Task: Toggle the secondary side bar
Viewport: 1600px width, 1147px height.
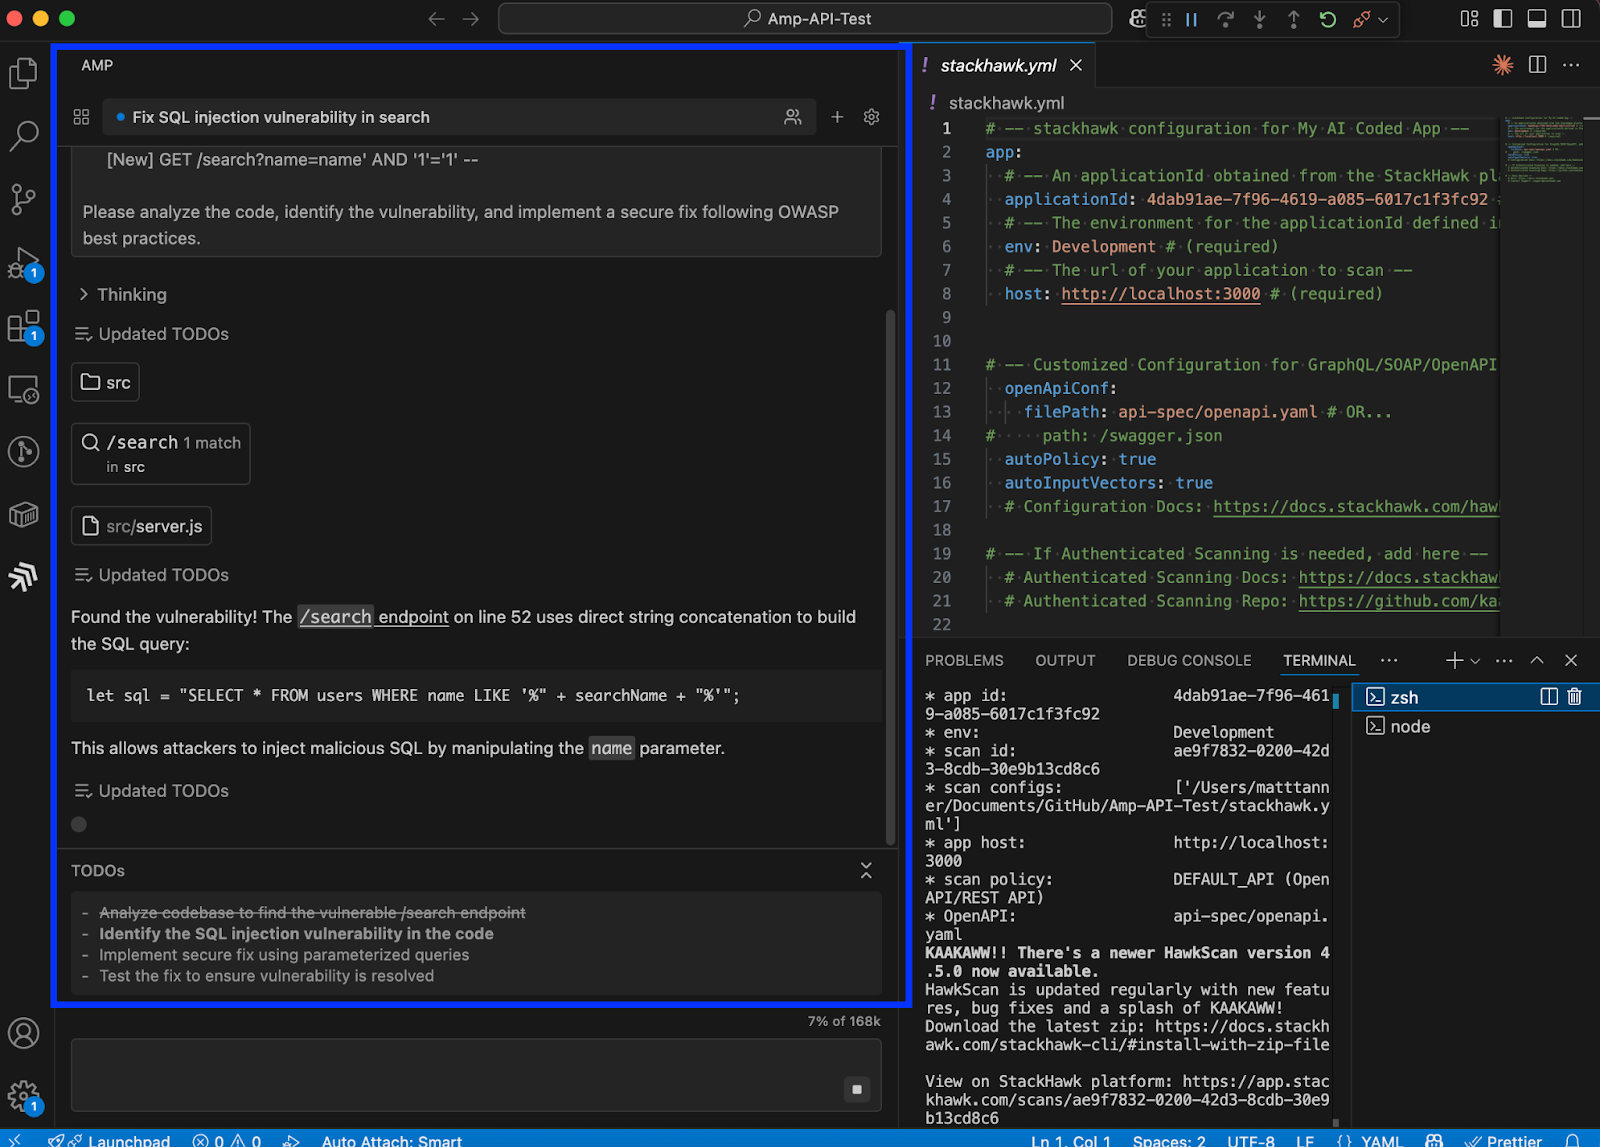Action: 1571,19
